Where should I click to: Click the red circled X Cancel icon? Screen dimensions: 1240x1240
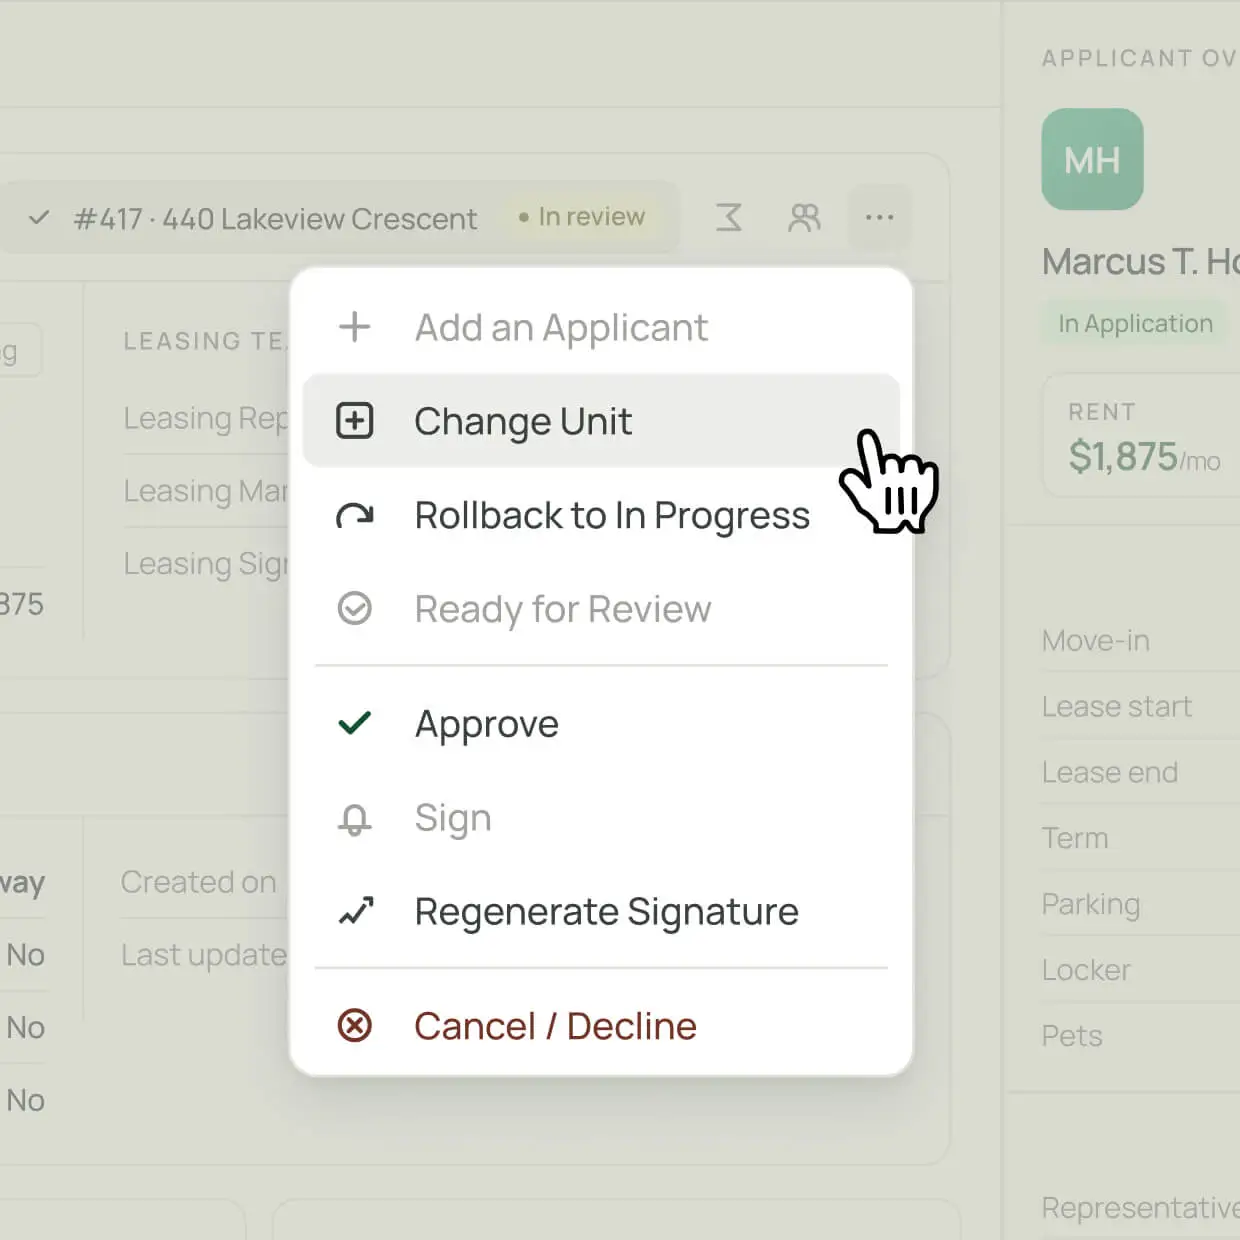[x=354, y=1025]
